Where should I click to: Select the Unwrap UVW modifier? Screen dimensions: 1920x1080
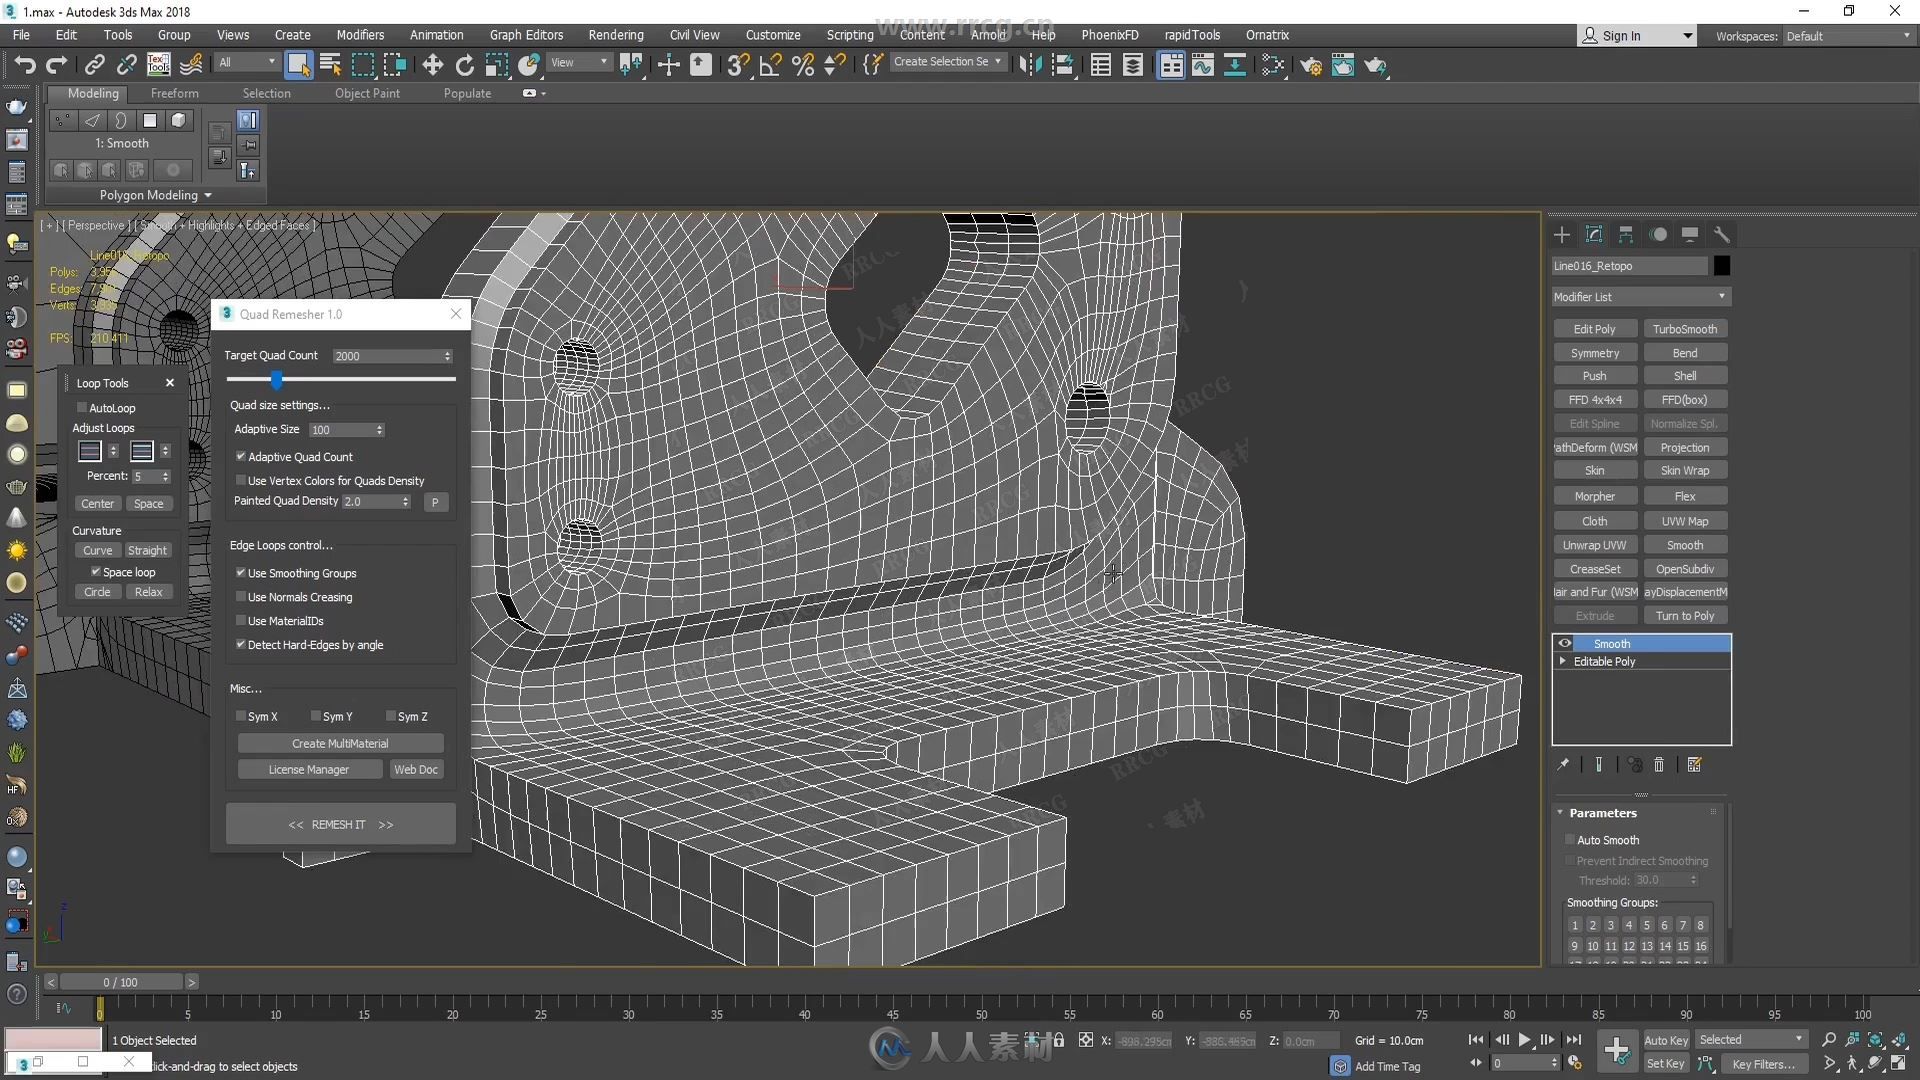1594,545
